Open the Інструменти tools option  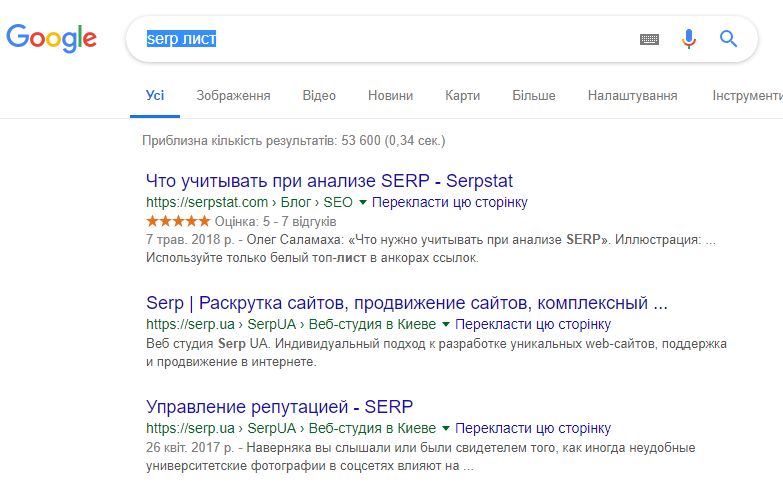pos(748,95)
